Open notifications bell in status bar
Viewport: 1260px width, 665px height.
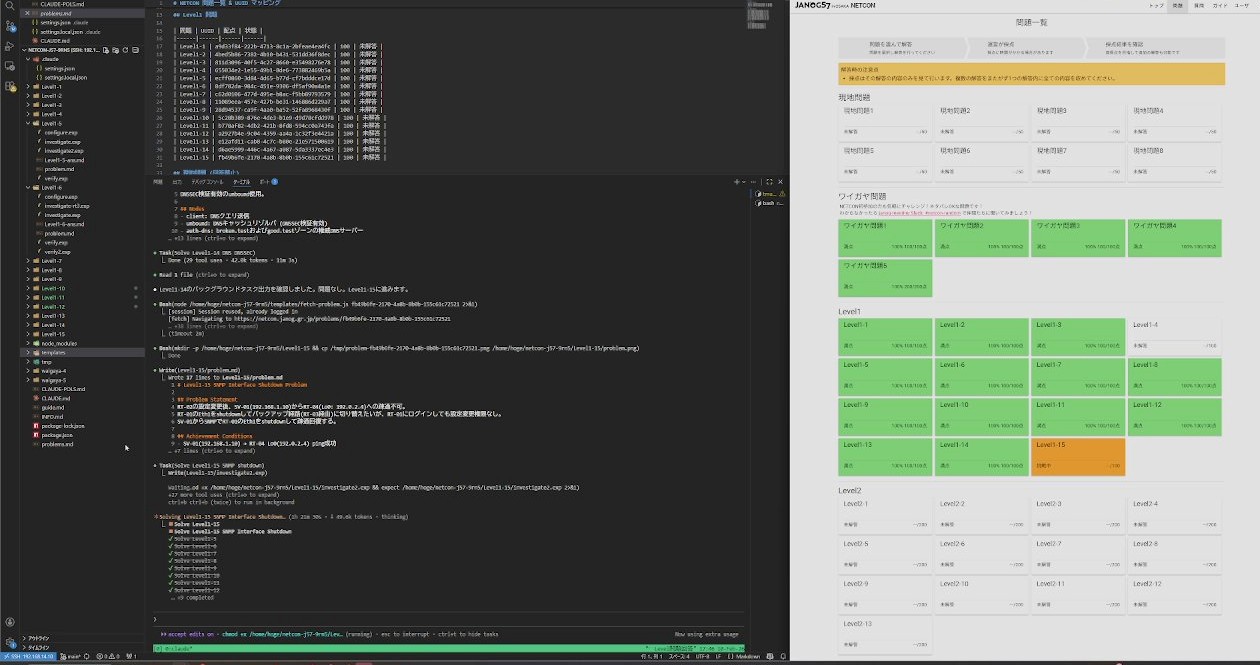[x=783, y=656]
